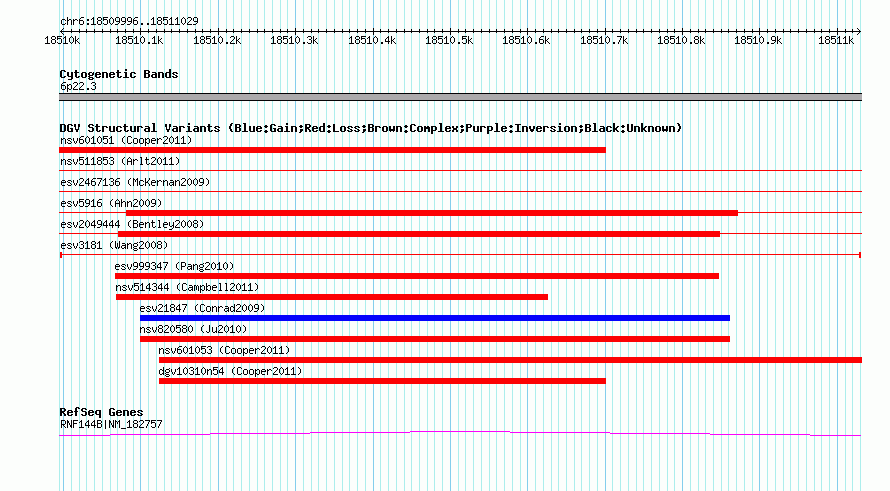
Task: Click the 18510.7k ruler tick label
Action: pos(604,40)
